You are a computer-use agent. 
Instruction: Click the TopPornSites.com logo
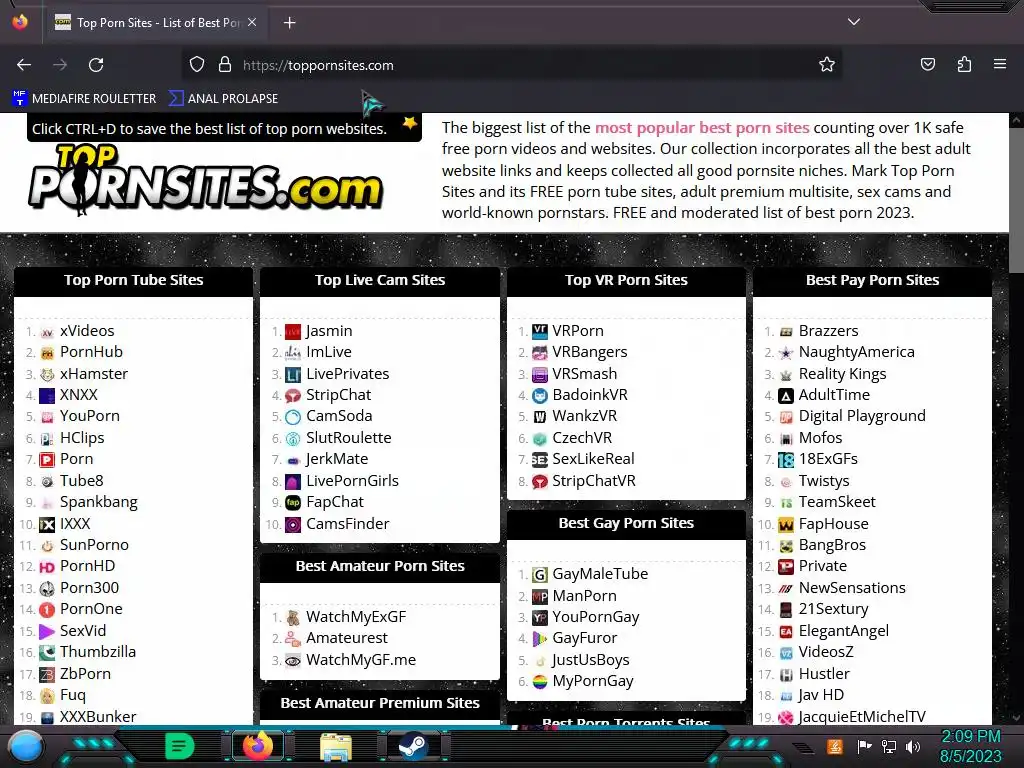(205, 180)
